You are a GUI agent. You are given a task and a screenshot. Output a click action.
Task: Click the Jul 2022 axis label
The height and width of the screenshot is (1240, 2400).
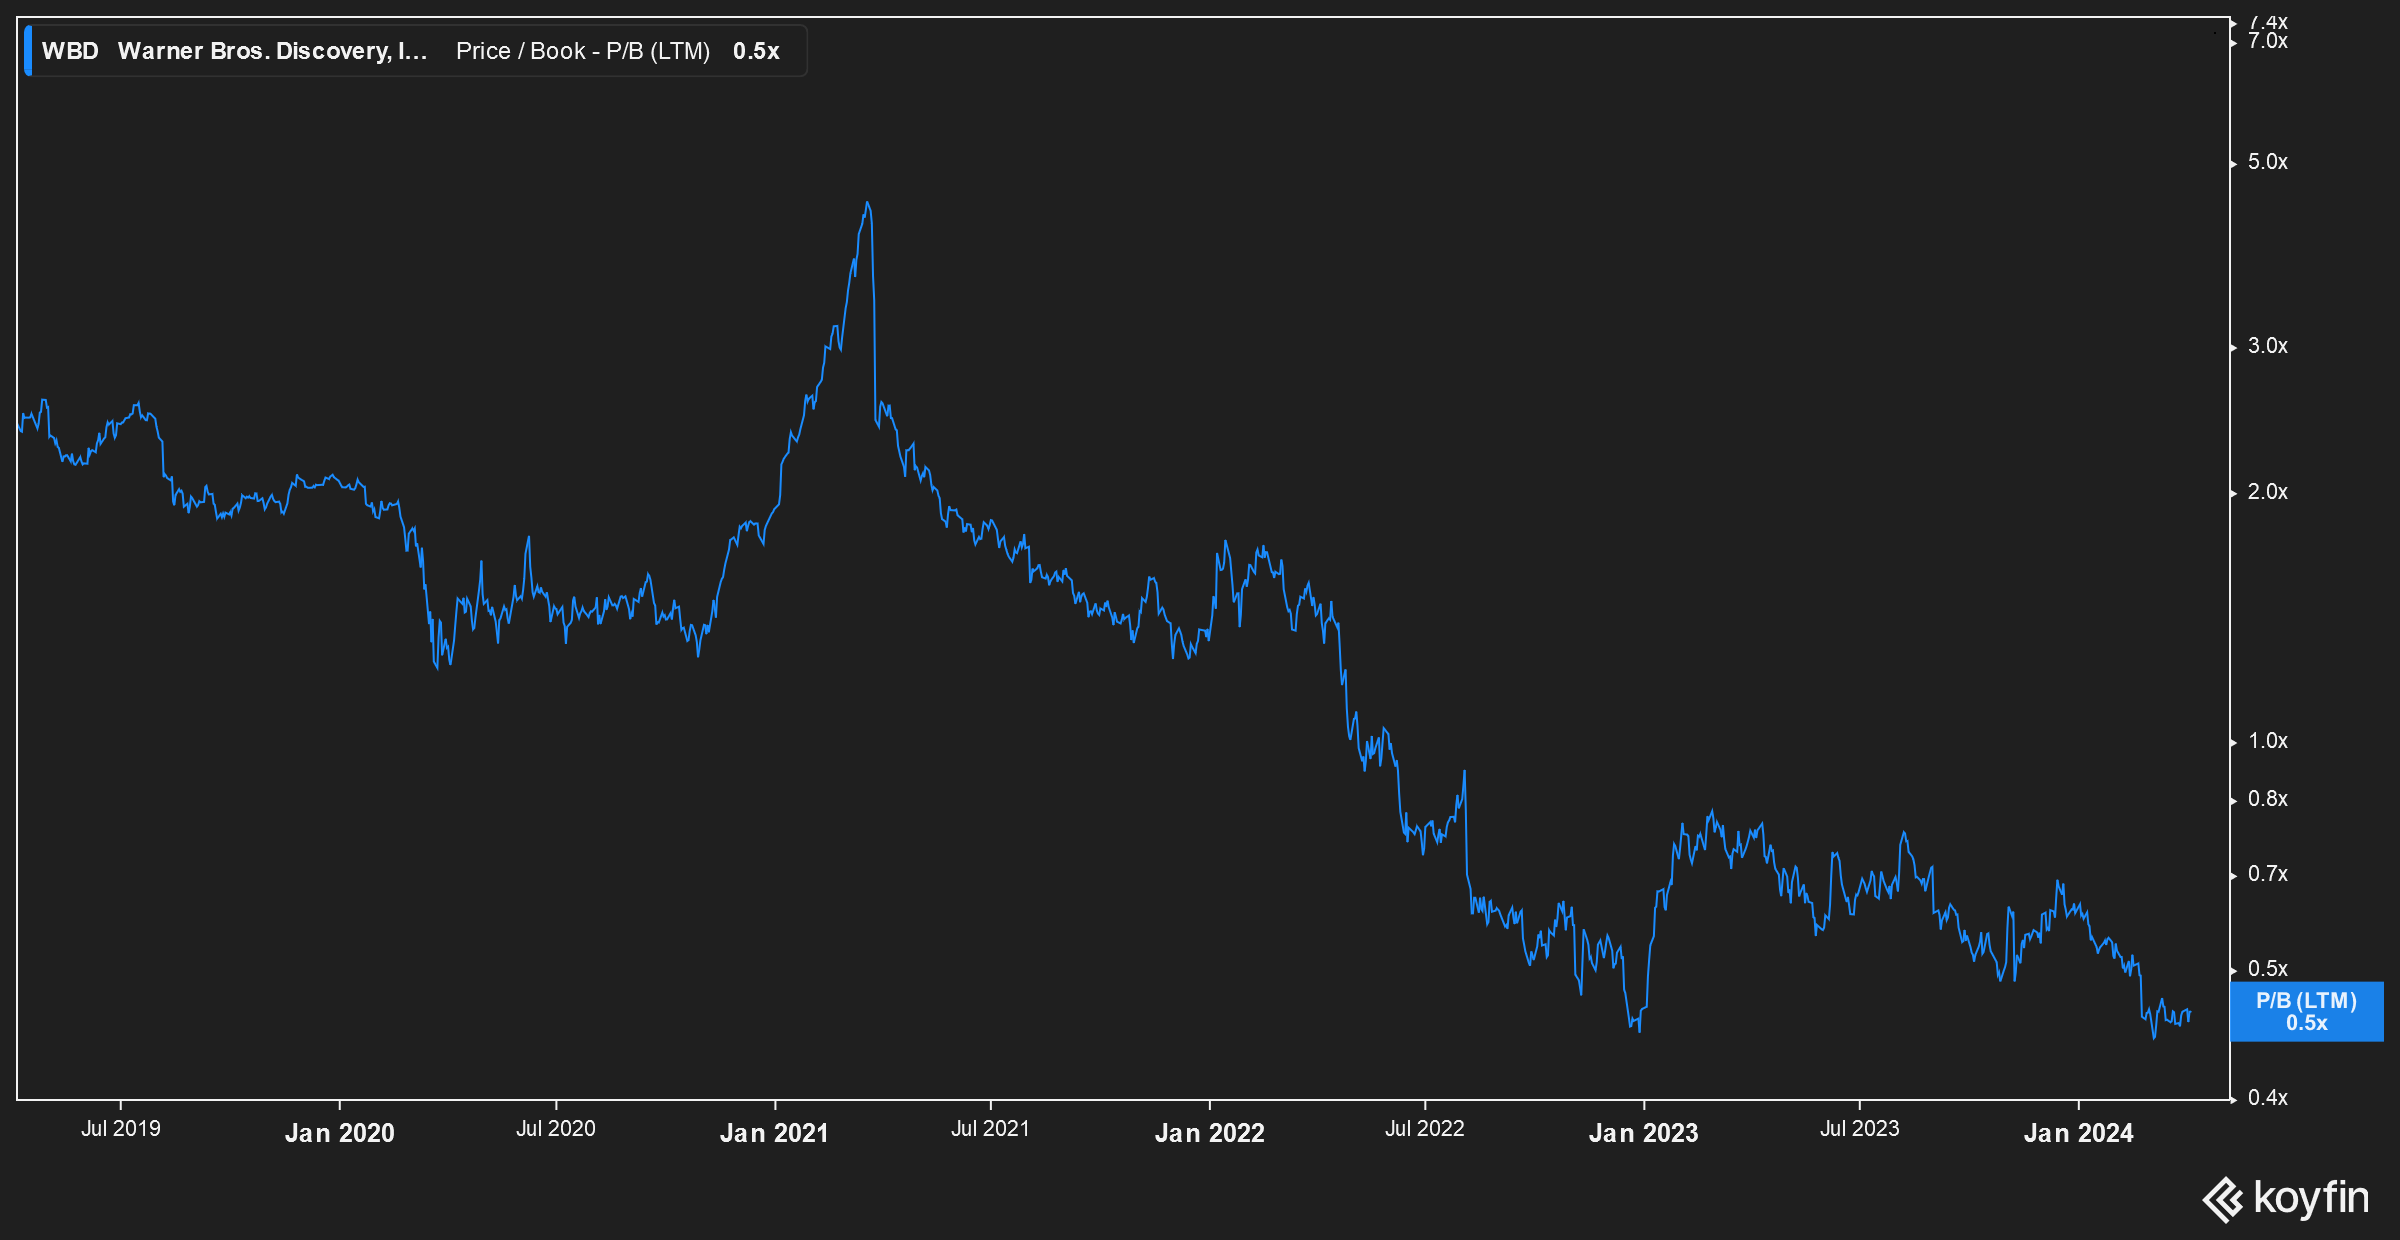pos(1425,1128)
